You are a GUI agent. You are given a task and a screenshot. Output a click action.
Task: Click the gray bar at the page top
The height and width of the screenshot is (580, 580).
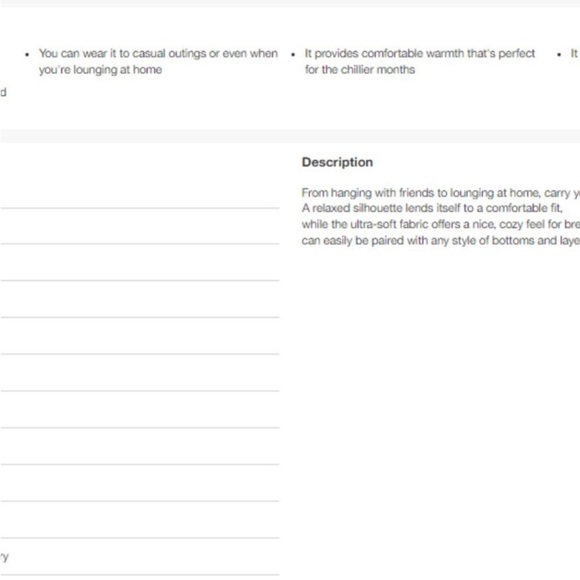pyautogui.click(x=290, y=3)
